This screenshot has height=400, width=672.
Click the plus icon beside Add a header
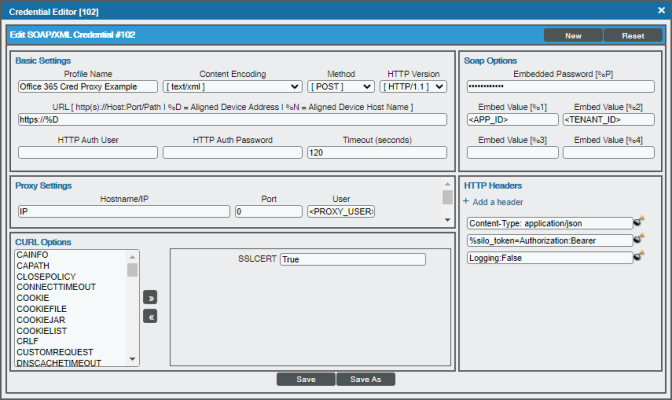pyautogui.click(x=466, y=201)
